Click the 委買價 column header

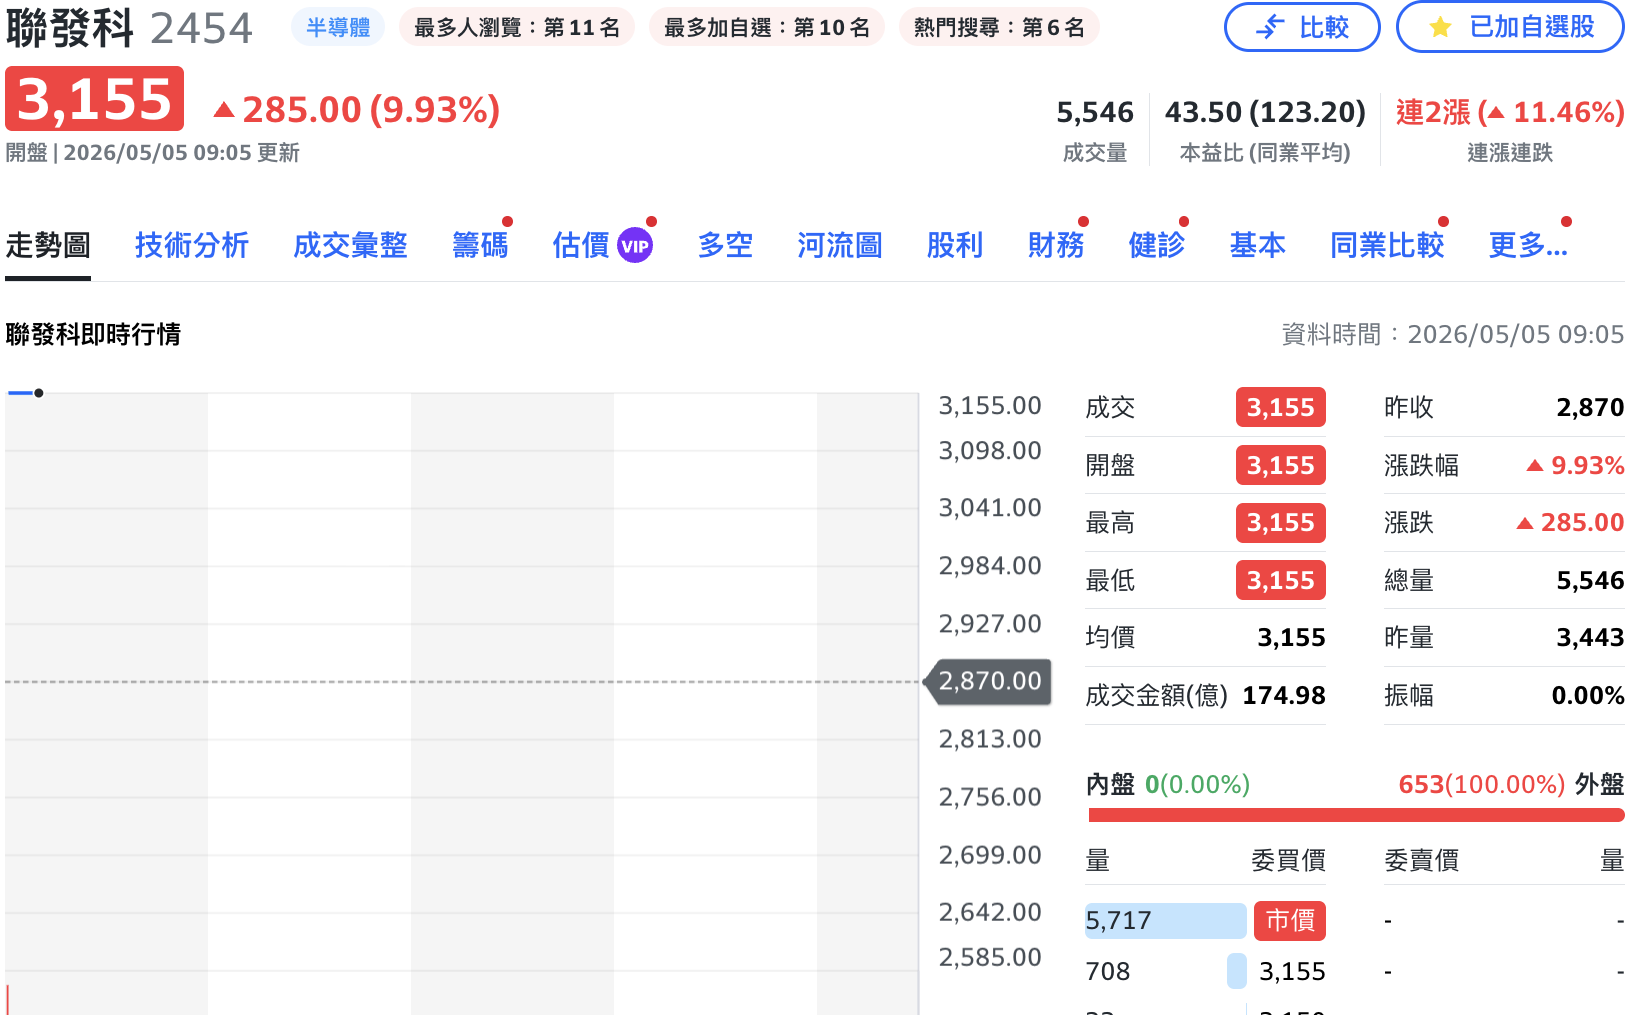coord(1288,860)
